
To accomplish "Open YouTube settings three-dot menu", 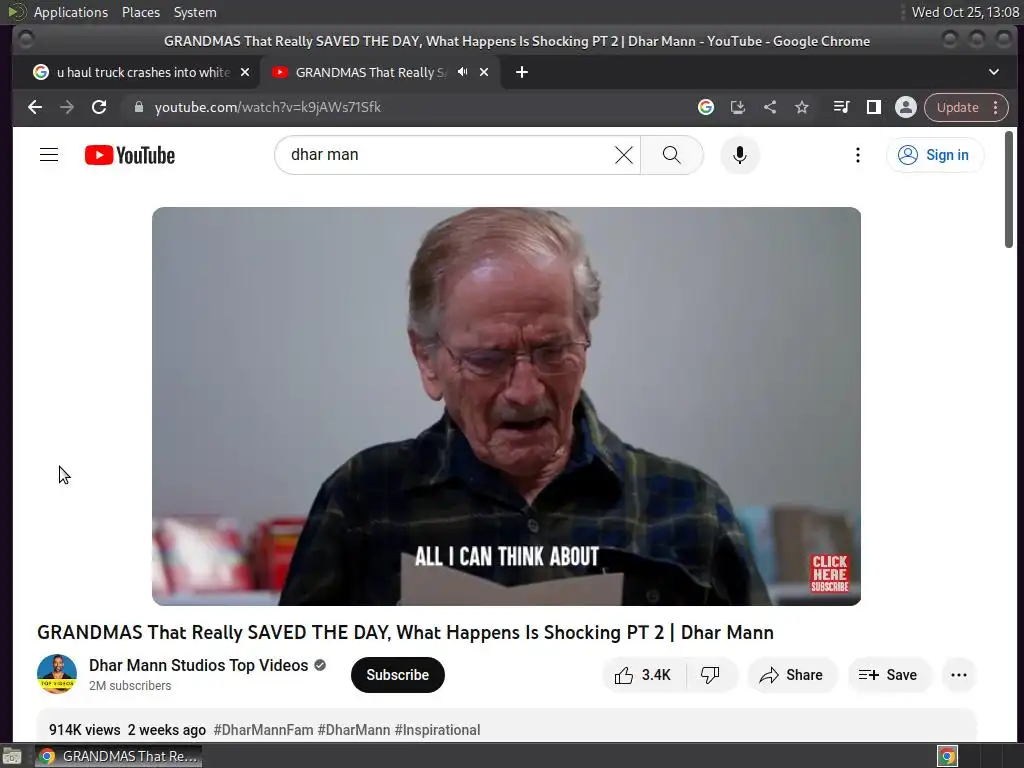I will pos(857,155).
